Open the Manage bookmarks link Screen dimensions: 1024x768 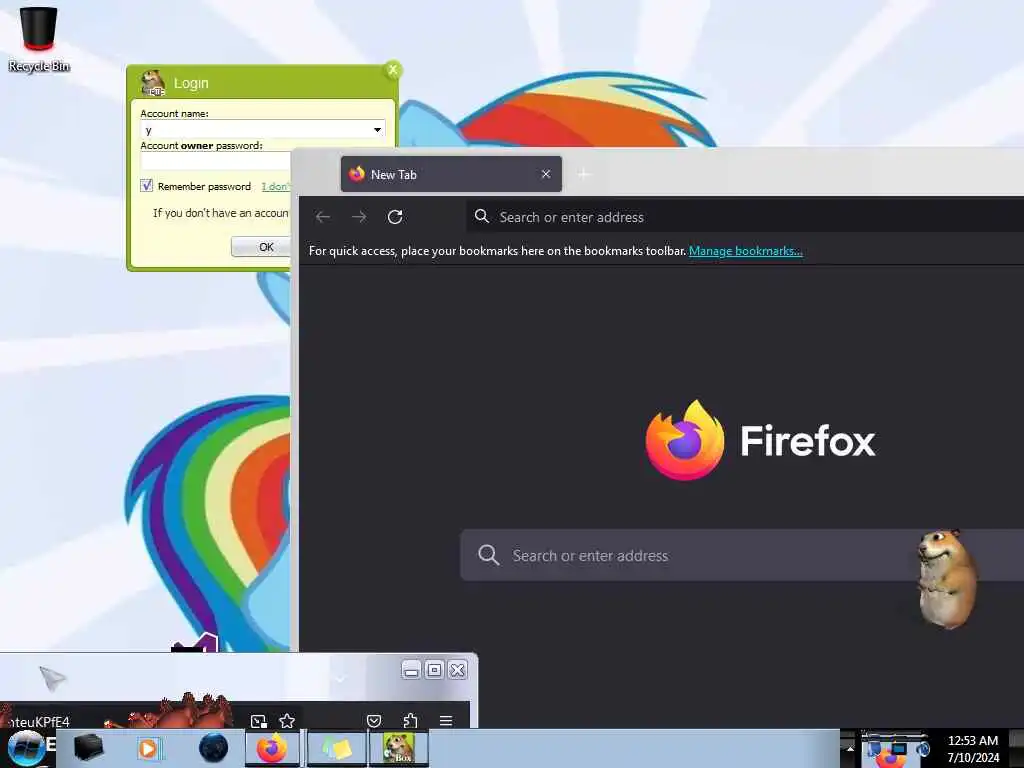pyautogui.click(x=746, y=251)
